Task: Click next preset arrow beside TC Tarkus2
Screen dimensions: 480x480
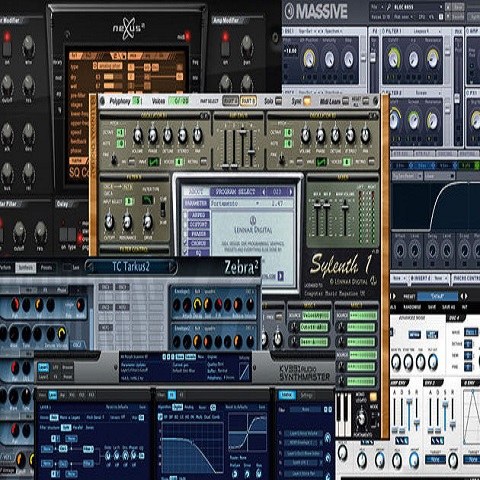Action: (x=172, y=267)
